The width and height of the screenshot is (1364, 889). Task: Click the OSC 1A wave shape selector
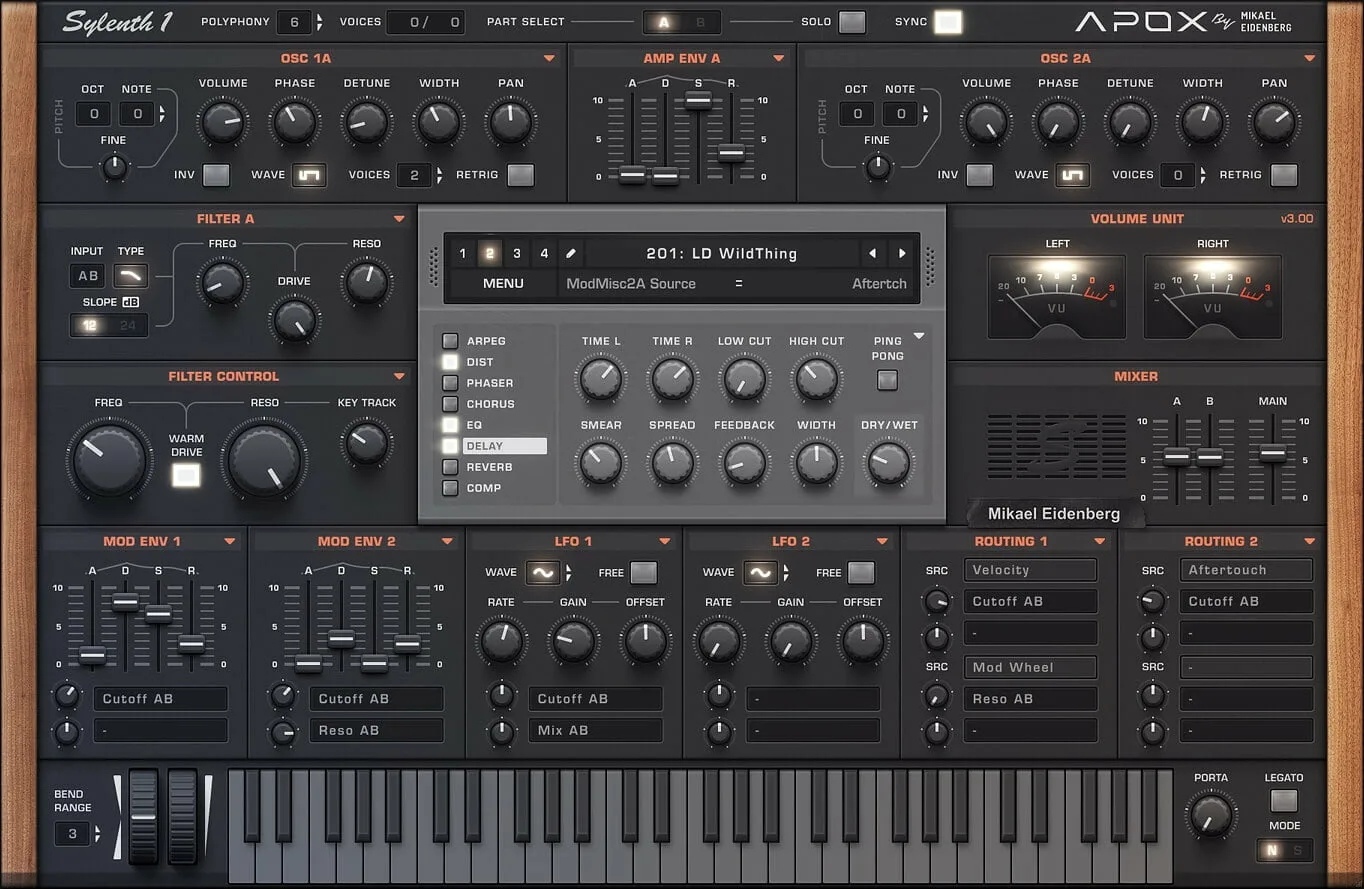coord(309,175)
